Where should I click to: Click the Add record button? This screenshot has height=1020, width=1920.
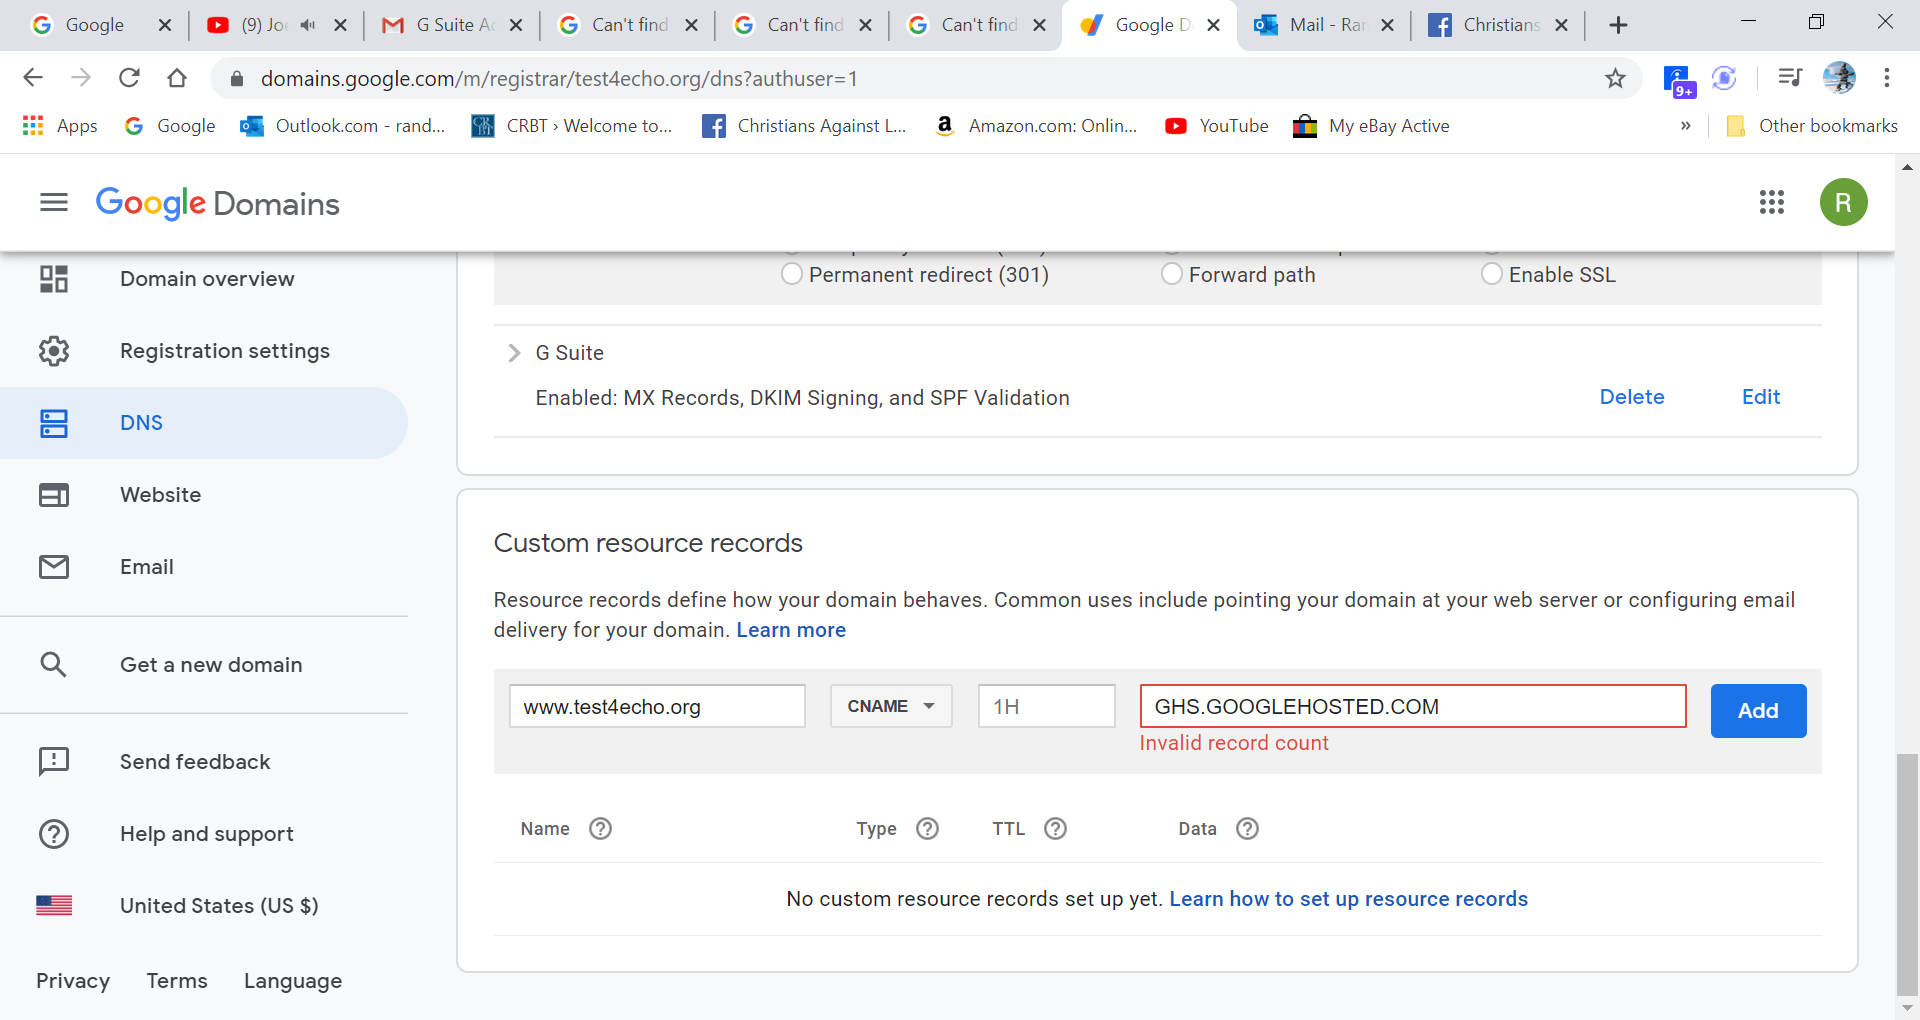[1758, 711]
